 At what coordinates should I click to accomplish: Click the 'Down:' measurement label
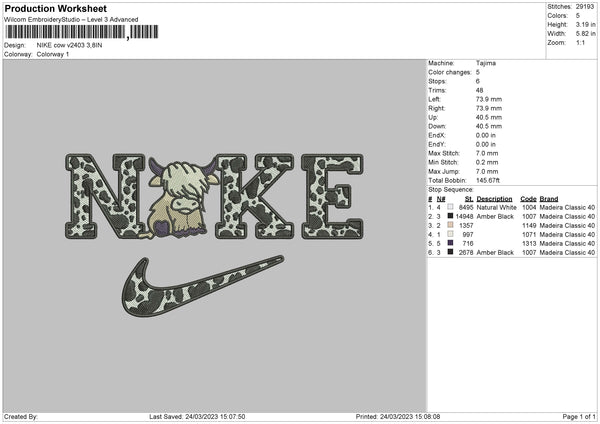[x=437, y=126]
